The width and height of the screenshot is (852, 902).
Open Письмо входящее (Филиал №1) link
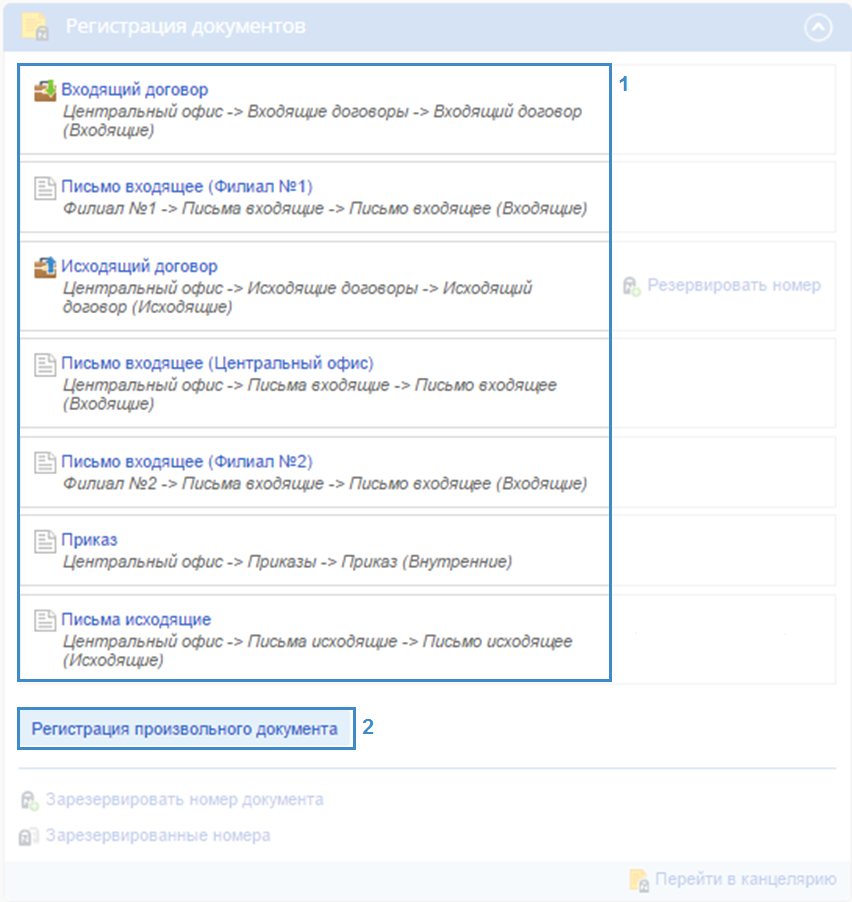[187, 186]
